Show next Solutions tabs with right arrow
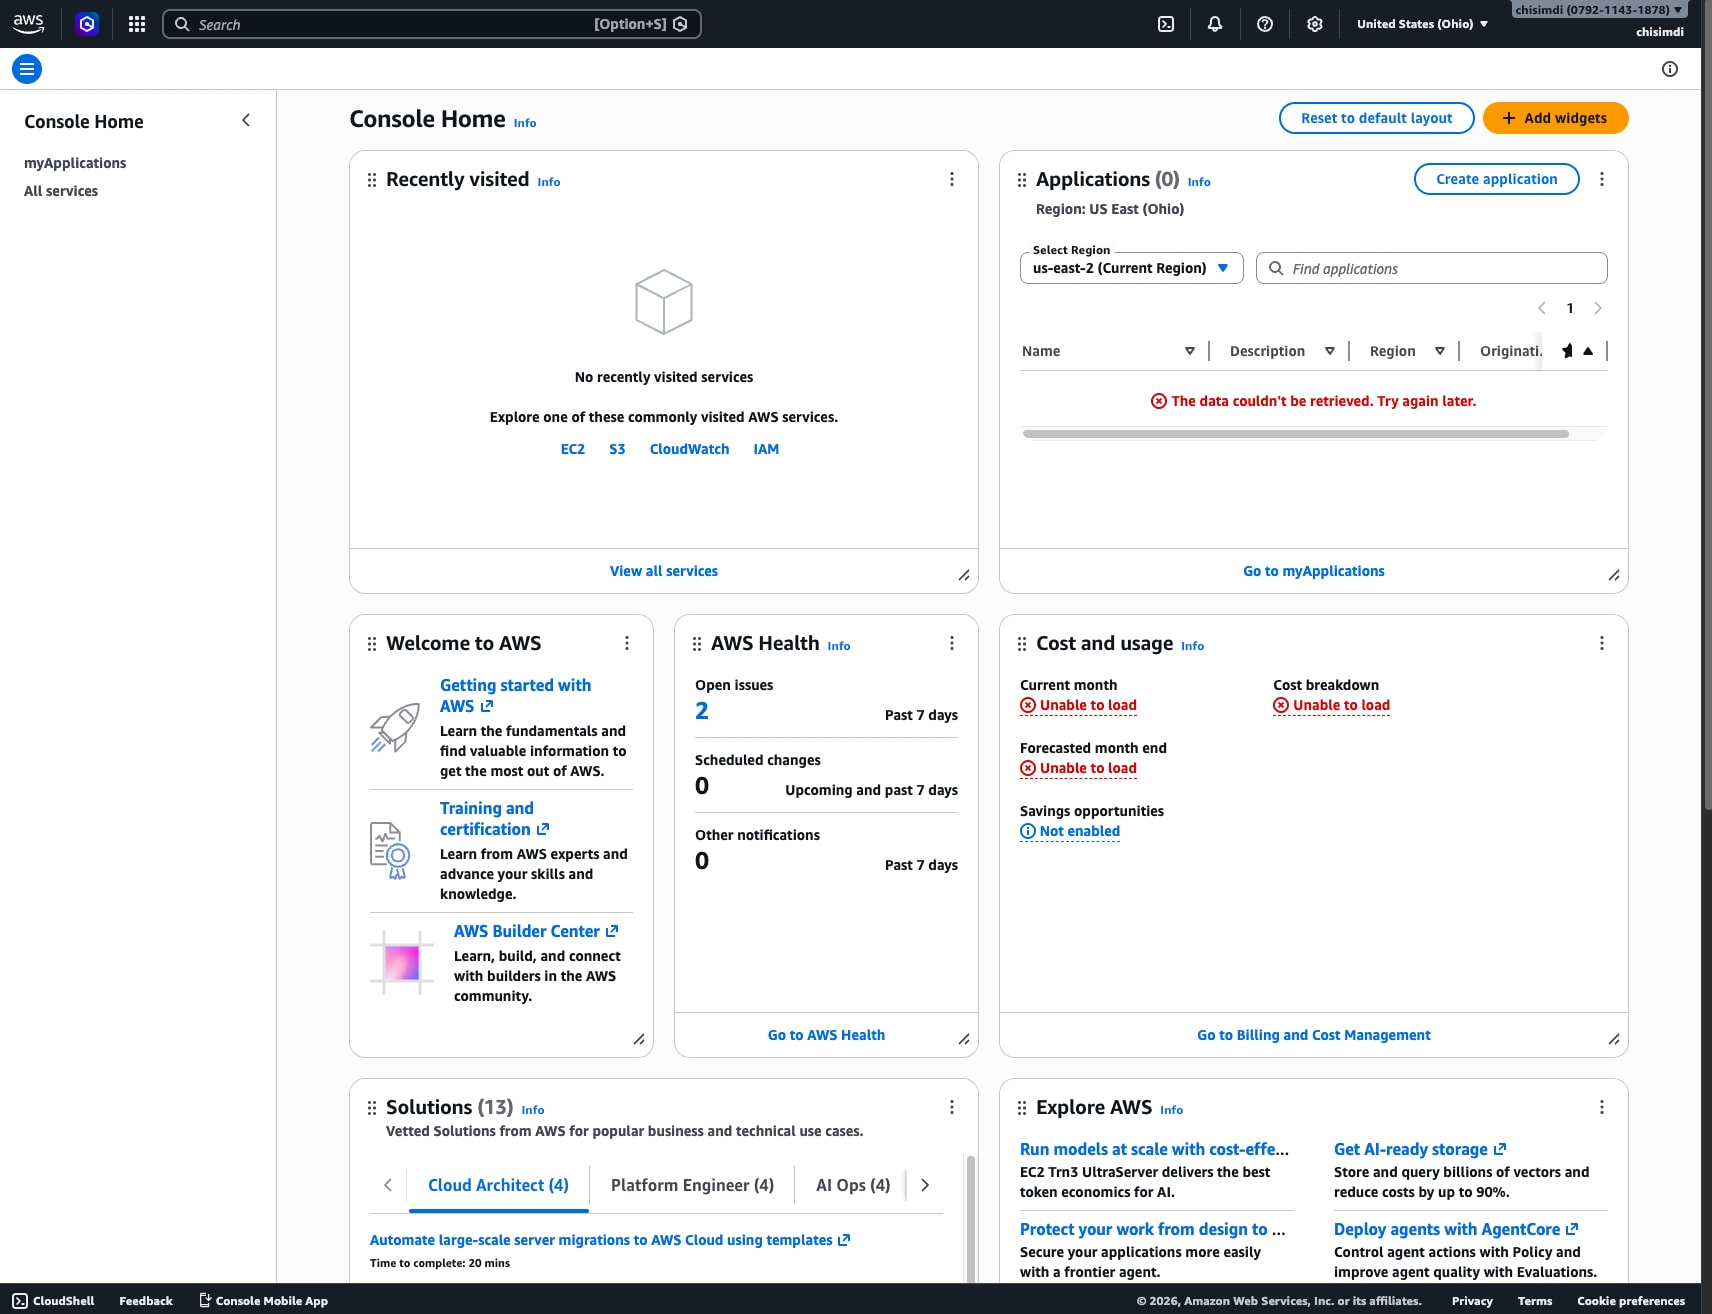The height and width of the screenshot is (1314, 1712). pos(925,1185)
